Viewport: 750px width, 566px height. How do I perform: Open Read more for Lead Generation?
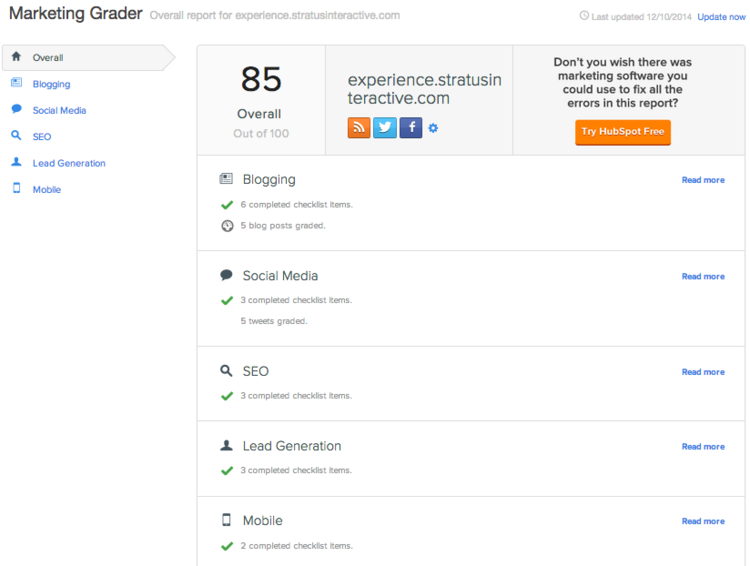coord(703,446)
